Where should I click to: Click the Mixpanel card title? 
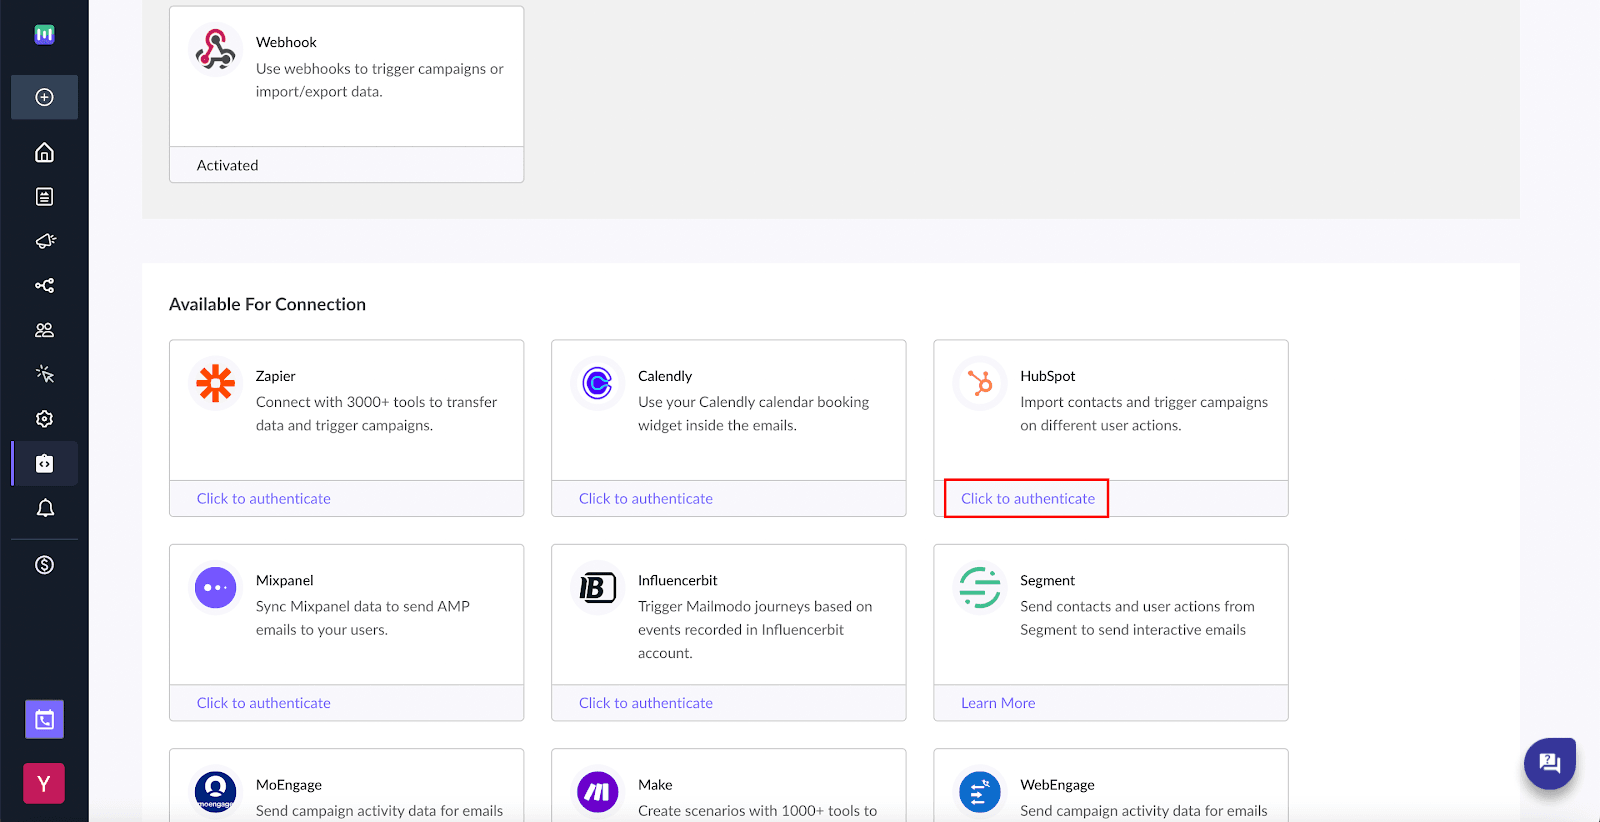[x=285, y=580]
